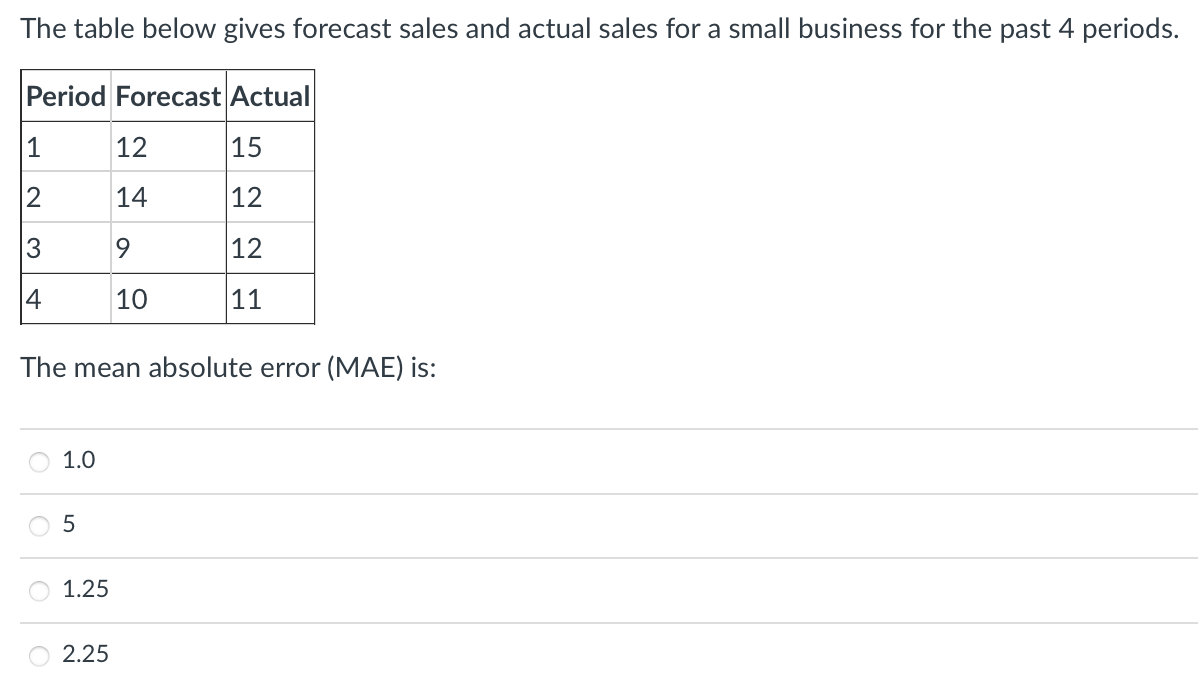Viewport: 1198px width, 690px height.
Task: Click the Period column header
Action: [x=64, y=96]
